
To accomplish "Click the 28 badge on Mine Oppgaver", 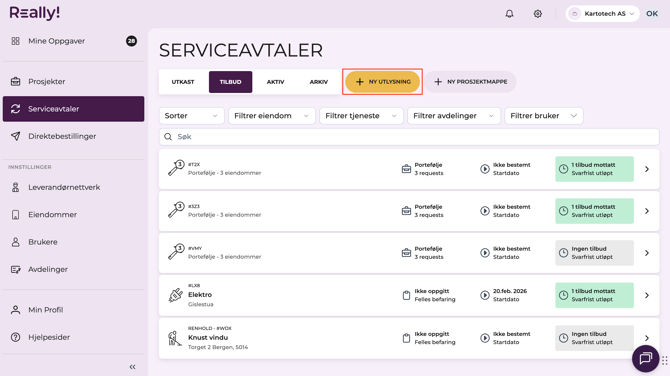I will [x=131, y=41].
